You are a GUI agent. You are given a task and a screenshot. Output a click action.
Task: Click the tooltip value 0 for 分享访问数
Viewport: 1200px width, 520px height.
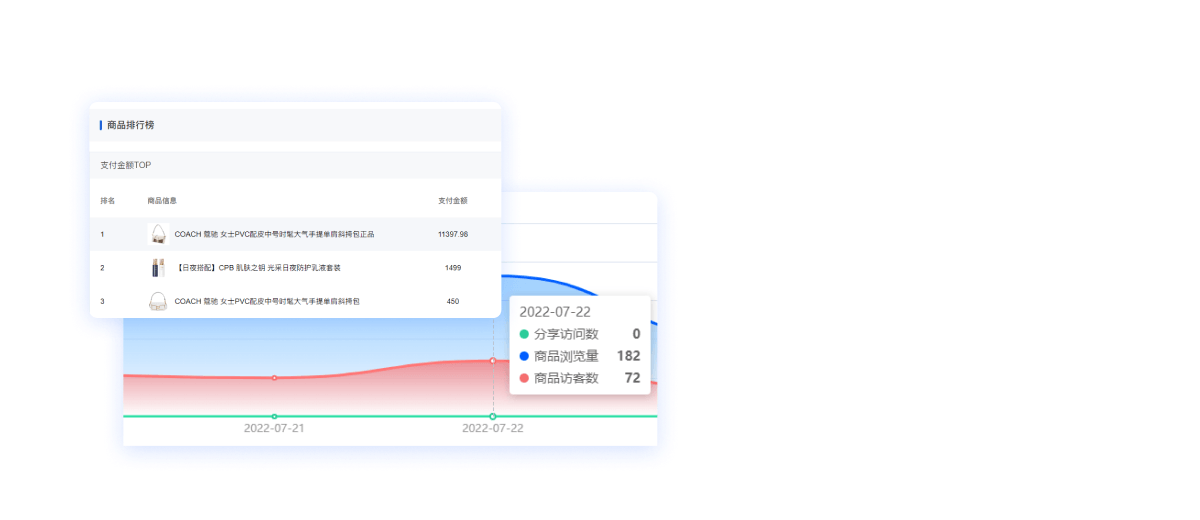point(636,334)
